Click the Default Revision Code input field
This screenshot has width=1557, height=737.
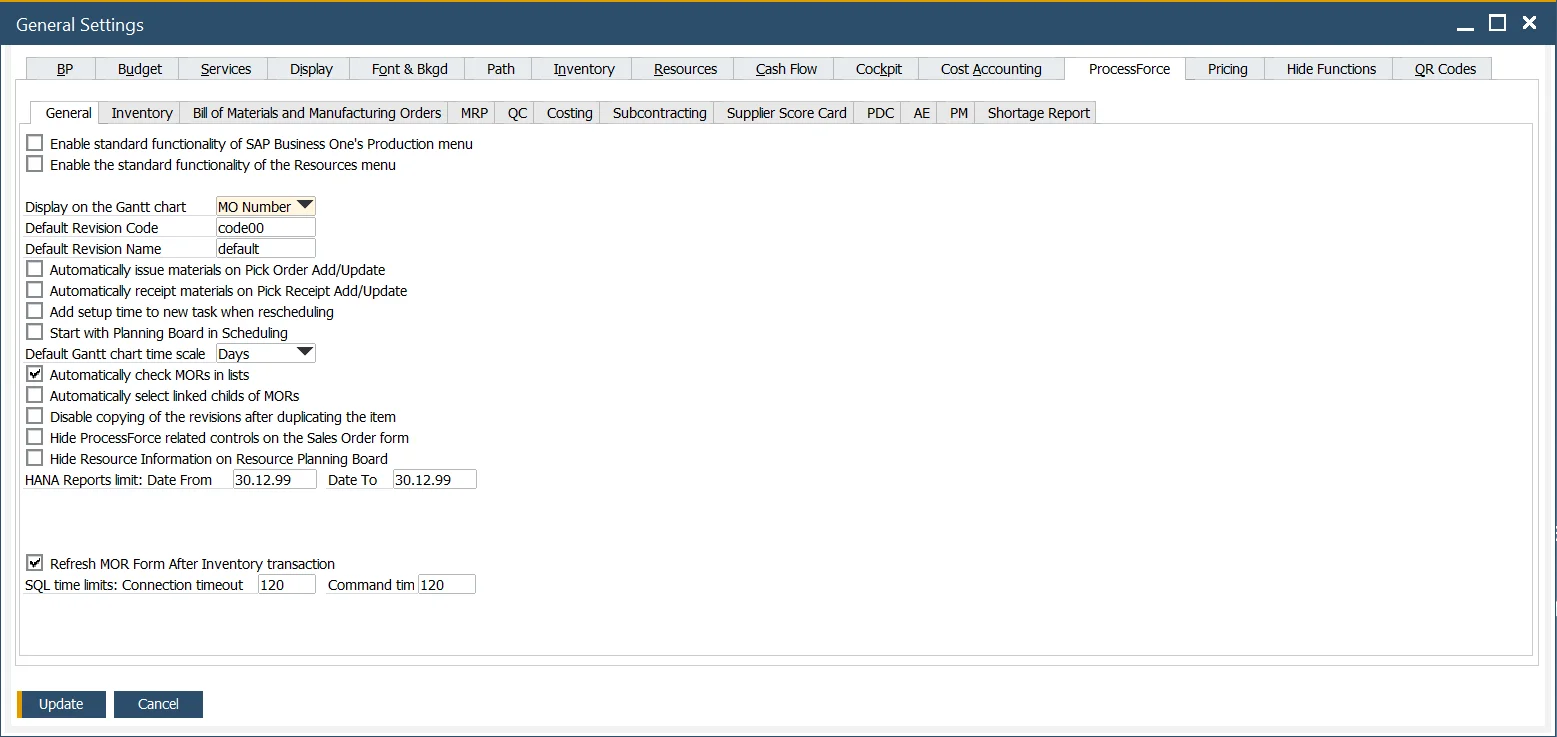point(265,227)
